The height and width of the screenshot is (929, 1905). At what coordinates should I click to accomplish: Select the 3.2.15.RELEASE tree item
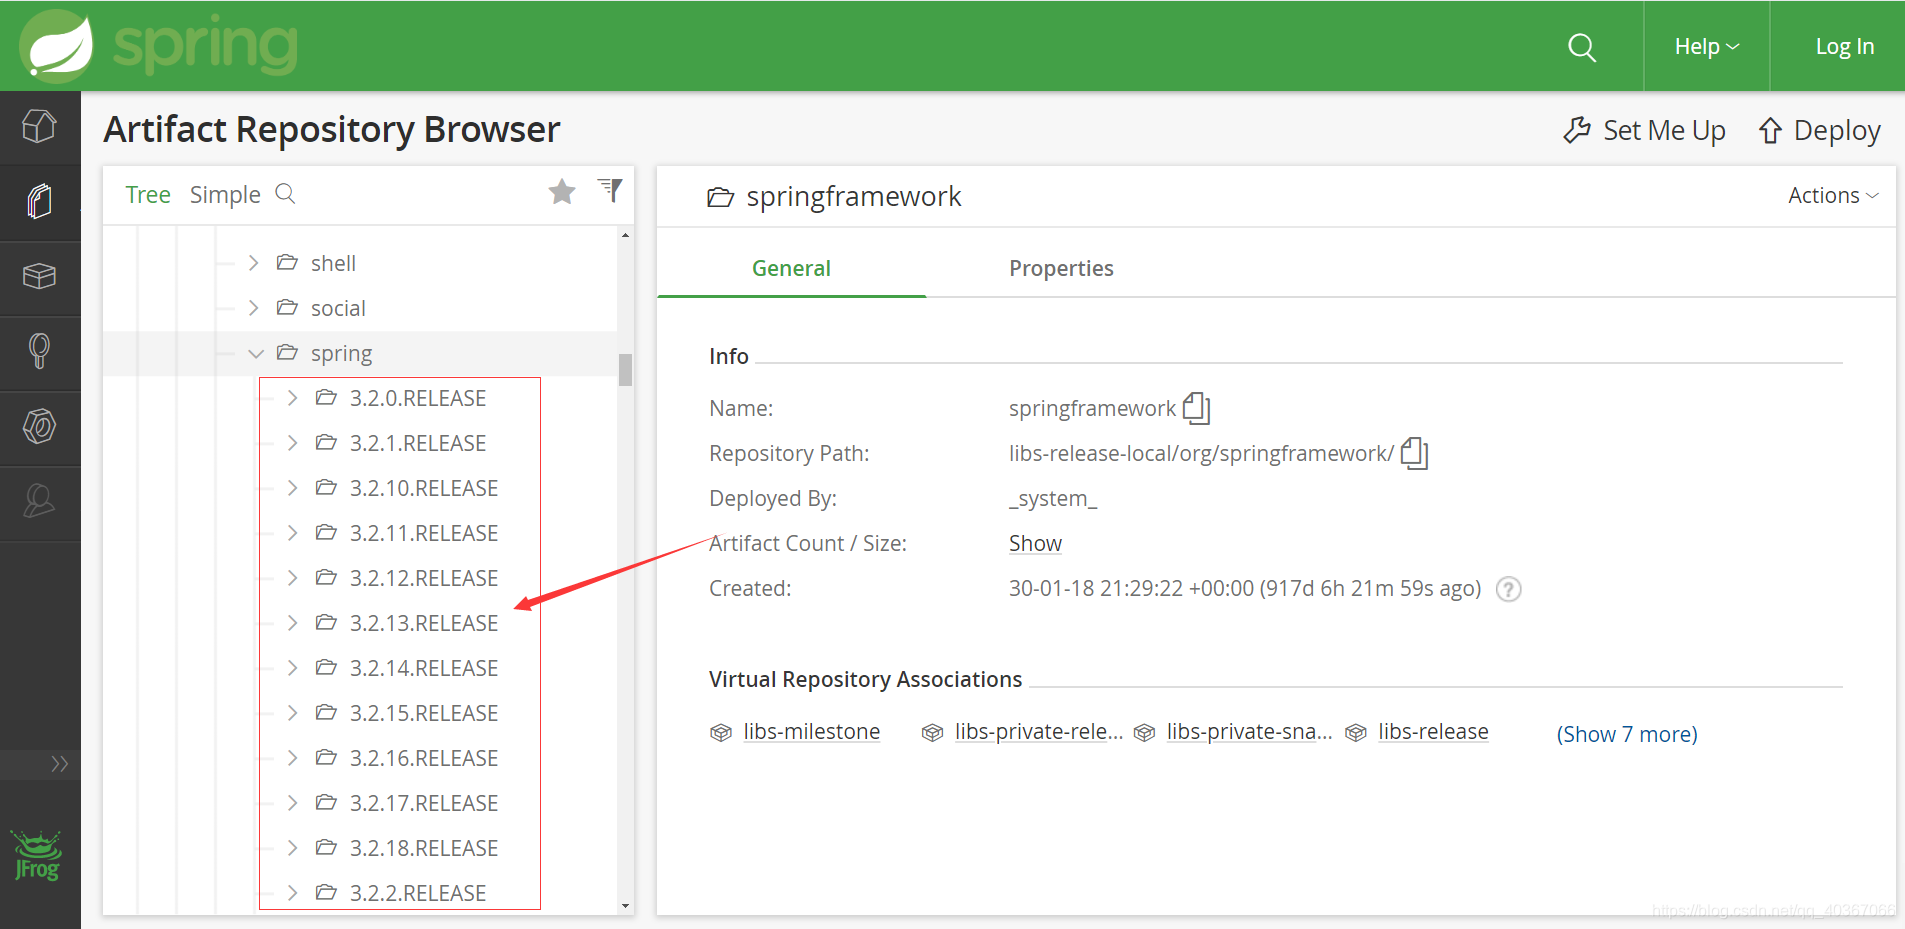pos(424,713)
